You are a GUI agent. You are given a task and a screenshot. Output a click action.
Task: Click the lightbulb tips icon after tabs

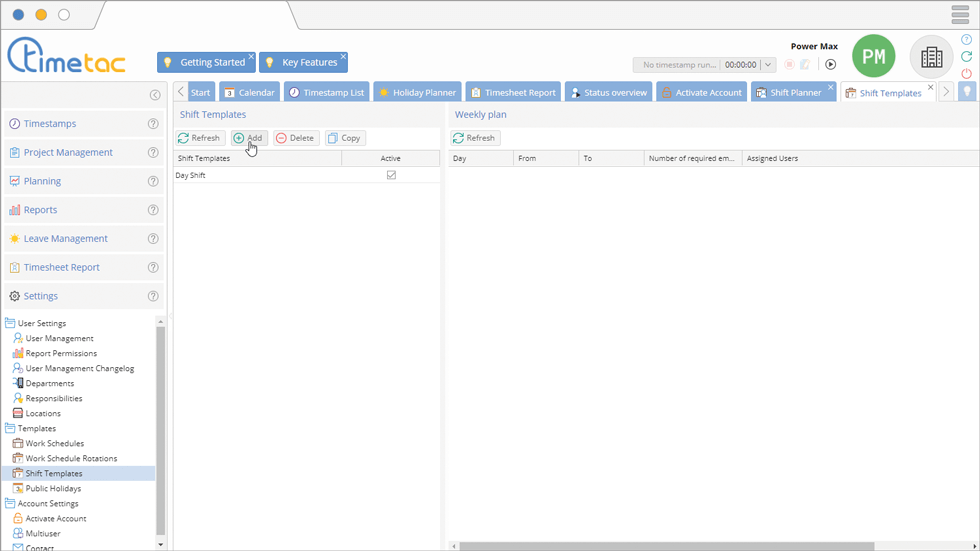[x=967, y=91]
